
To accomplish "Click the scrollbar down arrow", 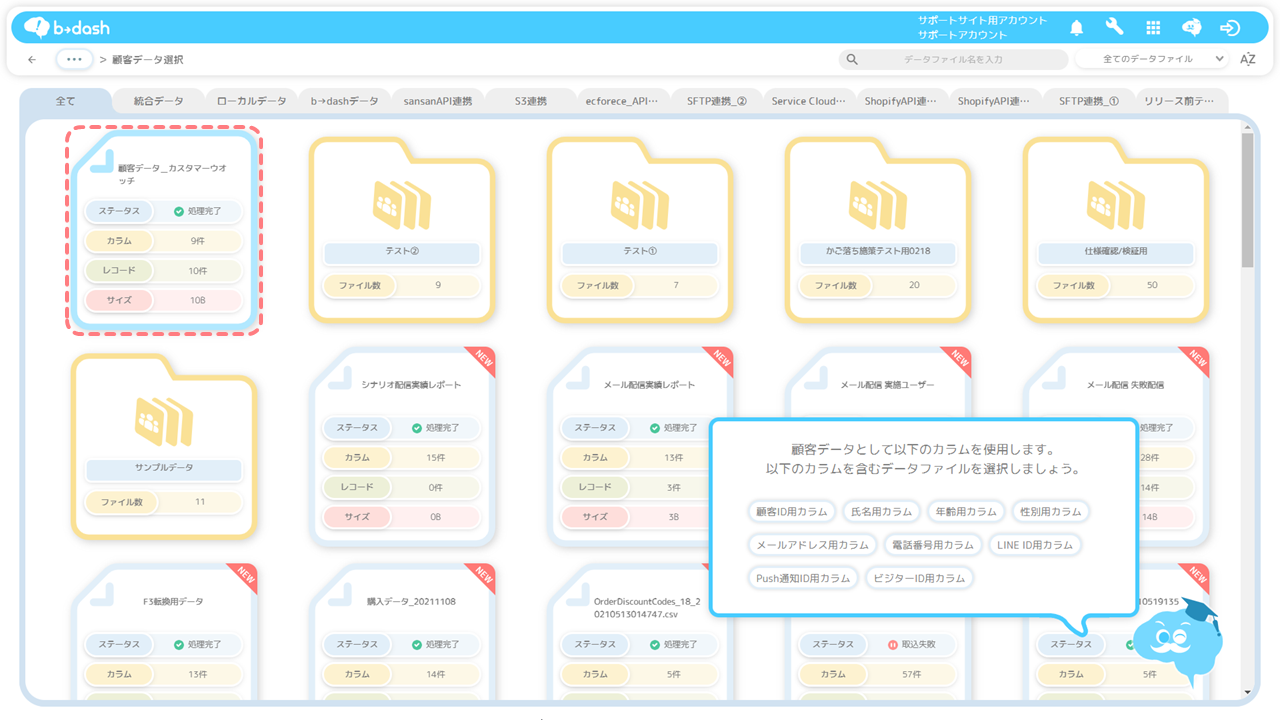I will click(x=1247, y=692).
